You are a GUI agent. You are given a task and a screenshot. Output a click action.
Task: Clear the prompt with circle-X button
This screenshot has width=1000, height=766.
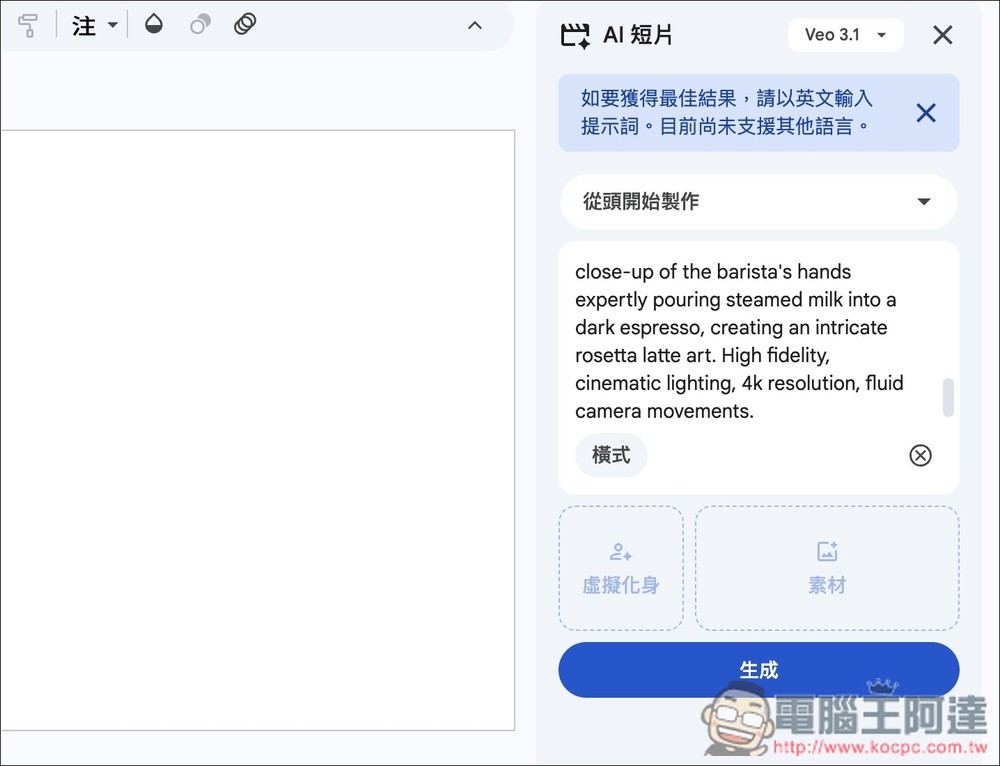pyautogui.click(x=920, y=455)
